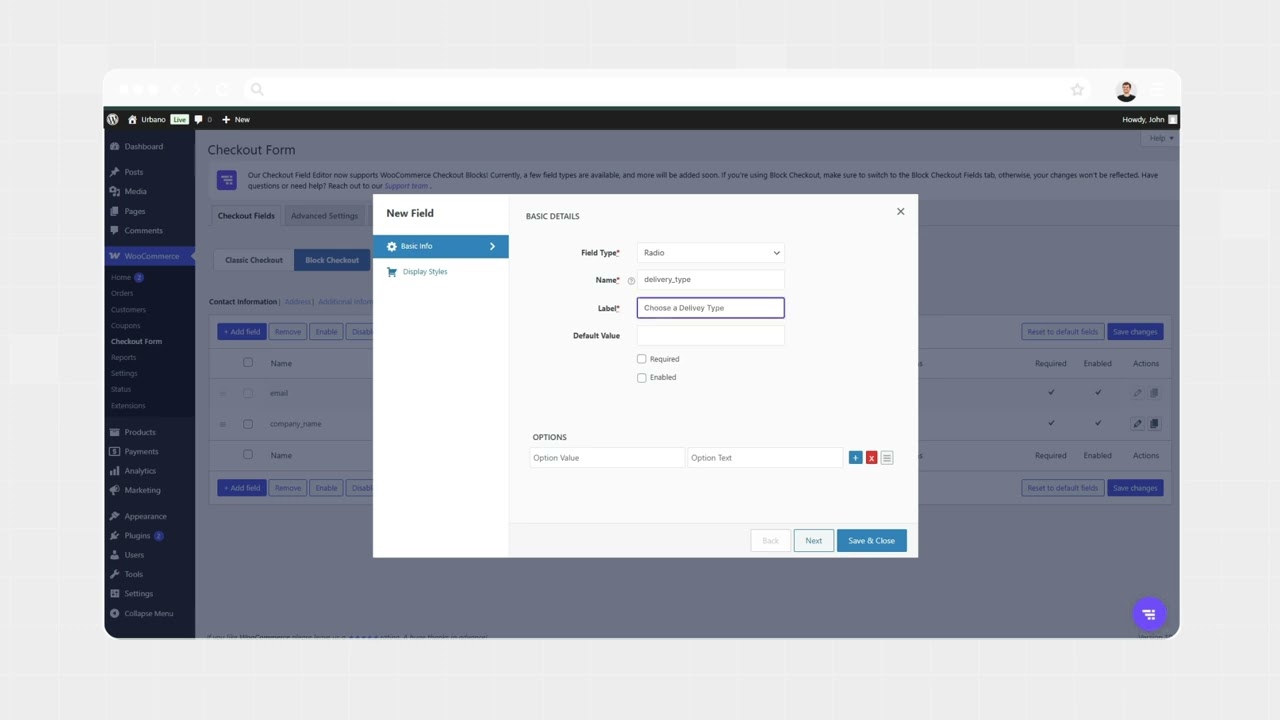Open Dashboard in the sidebar
The height and width of the screenshot is (720, 1280).
143,146
